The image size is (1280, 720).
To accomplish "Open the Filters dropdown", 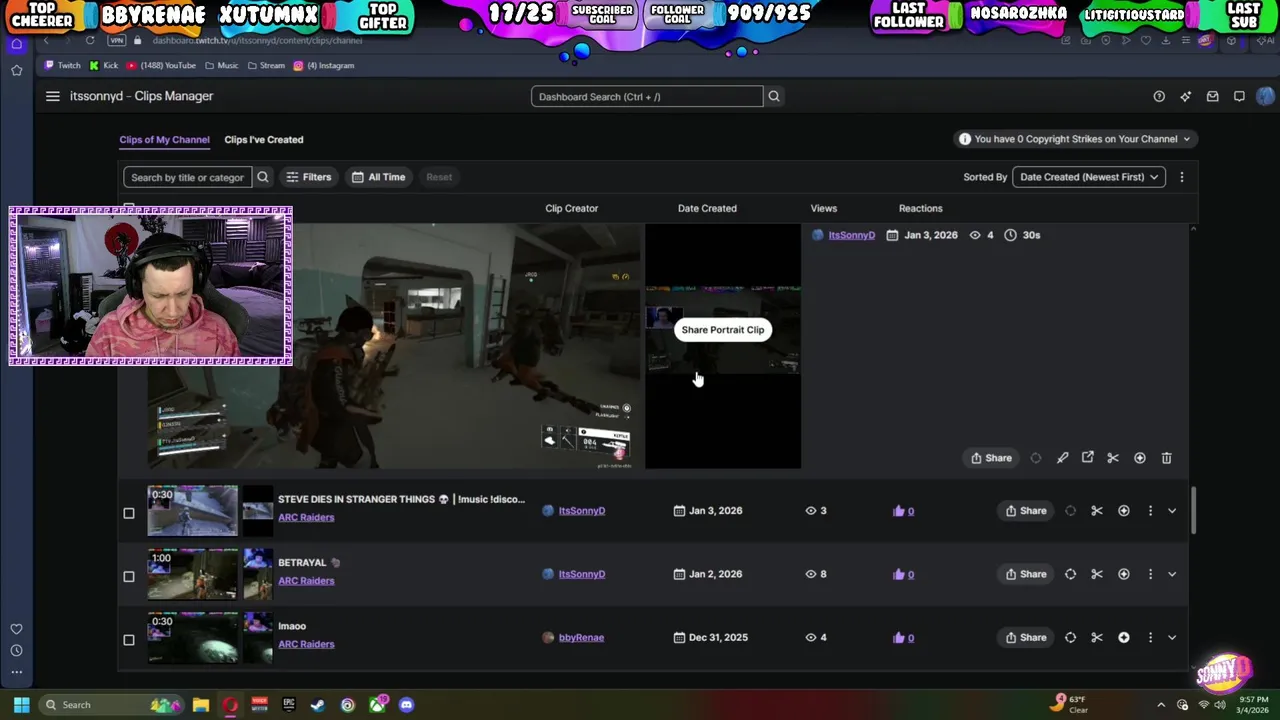I will pos(308,177).
